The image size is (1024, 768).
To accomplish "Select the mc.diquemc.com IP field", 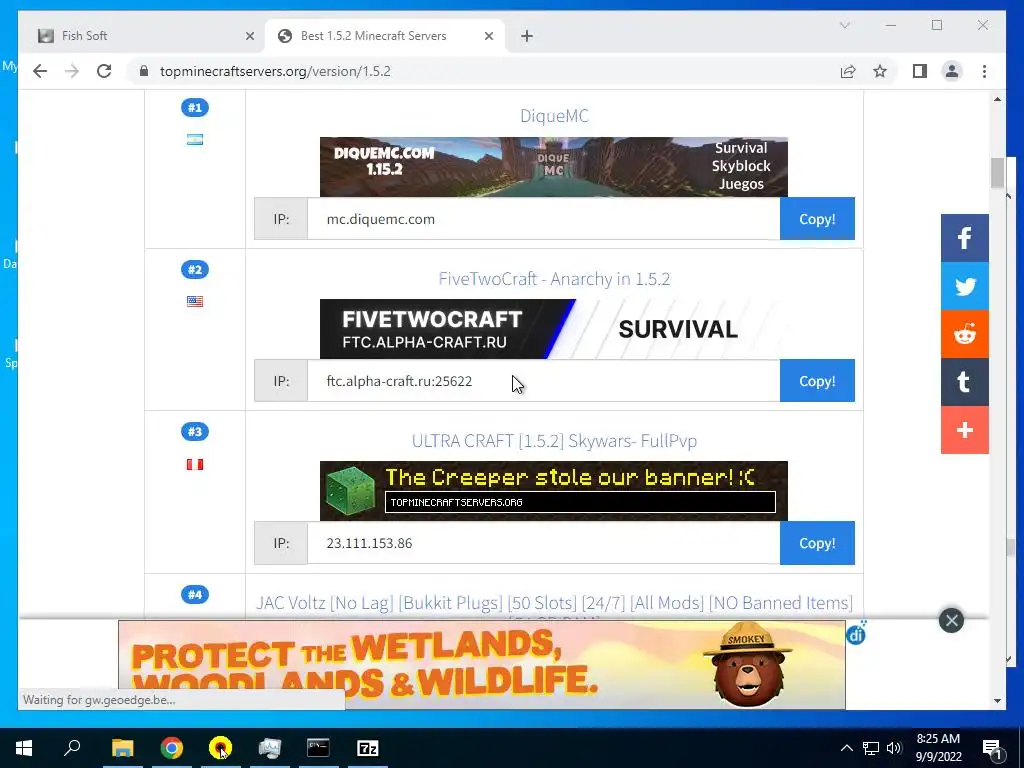I will (x=543, y=219).
